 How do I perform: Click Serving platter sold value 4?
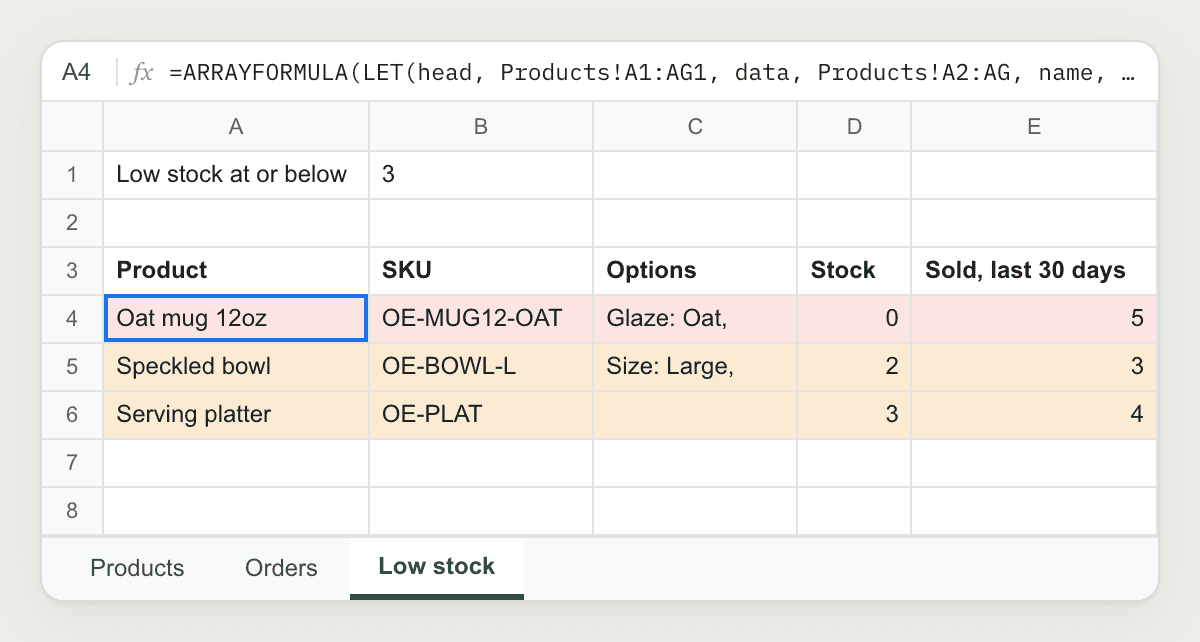pos(1034,415)
